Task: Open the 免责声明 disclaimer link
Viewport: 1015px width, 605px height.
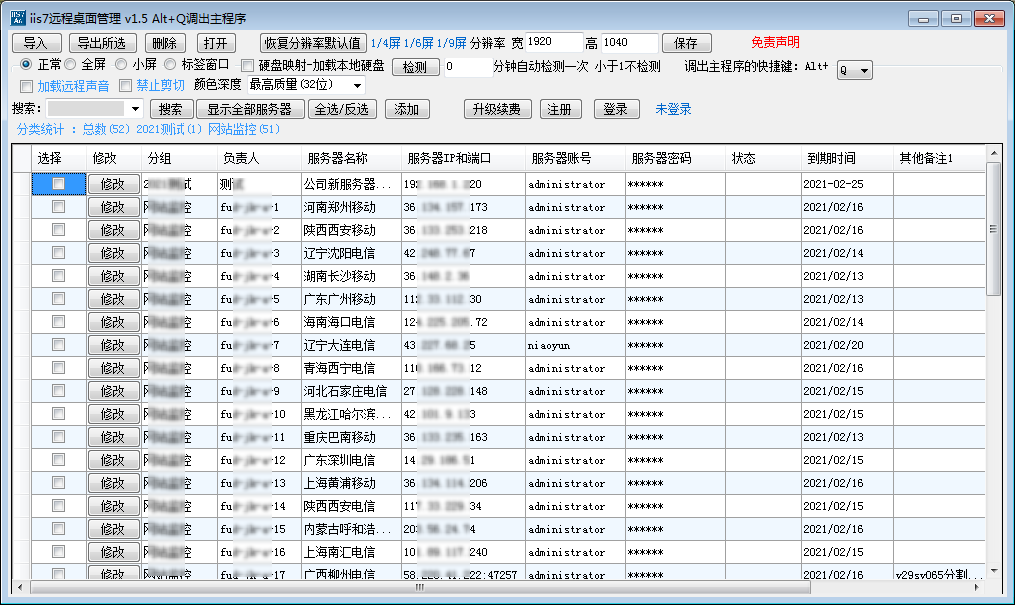Action: coord(775,43)
